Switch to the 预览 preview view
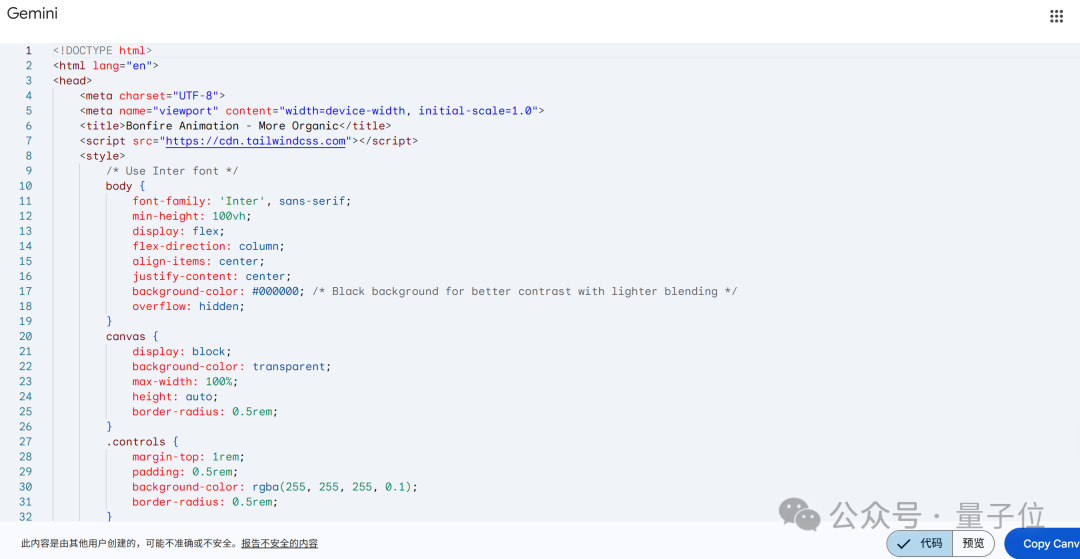 [973, 543]
